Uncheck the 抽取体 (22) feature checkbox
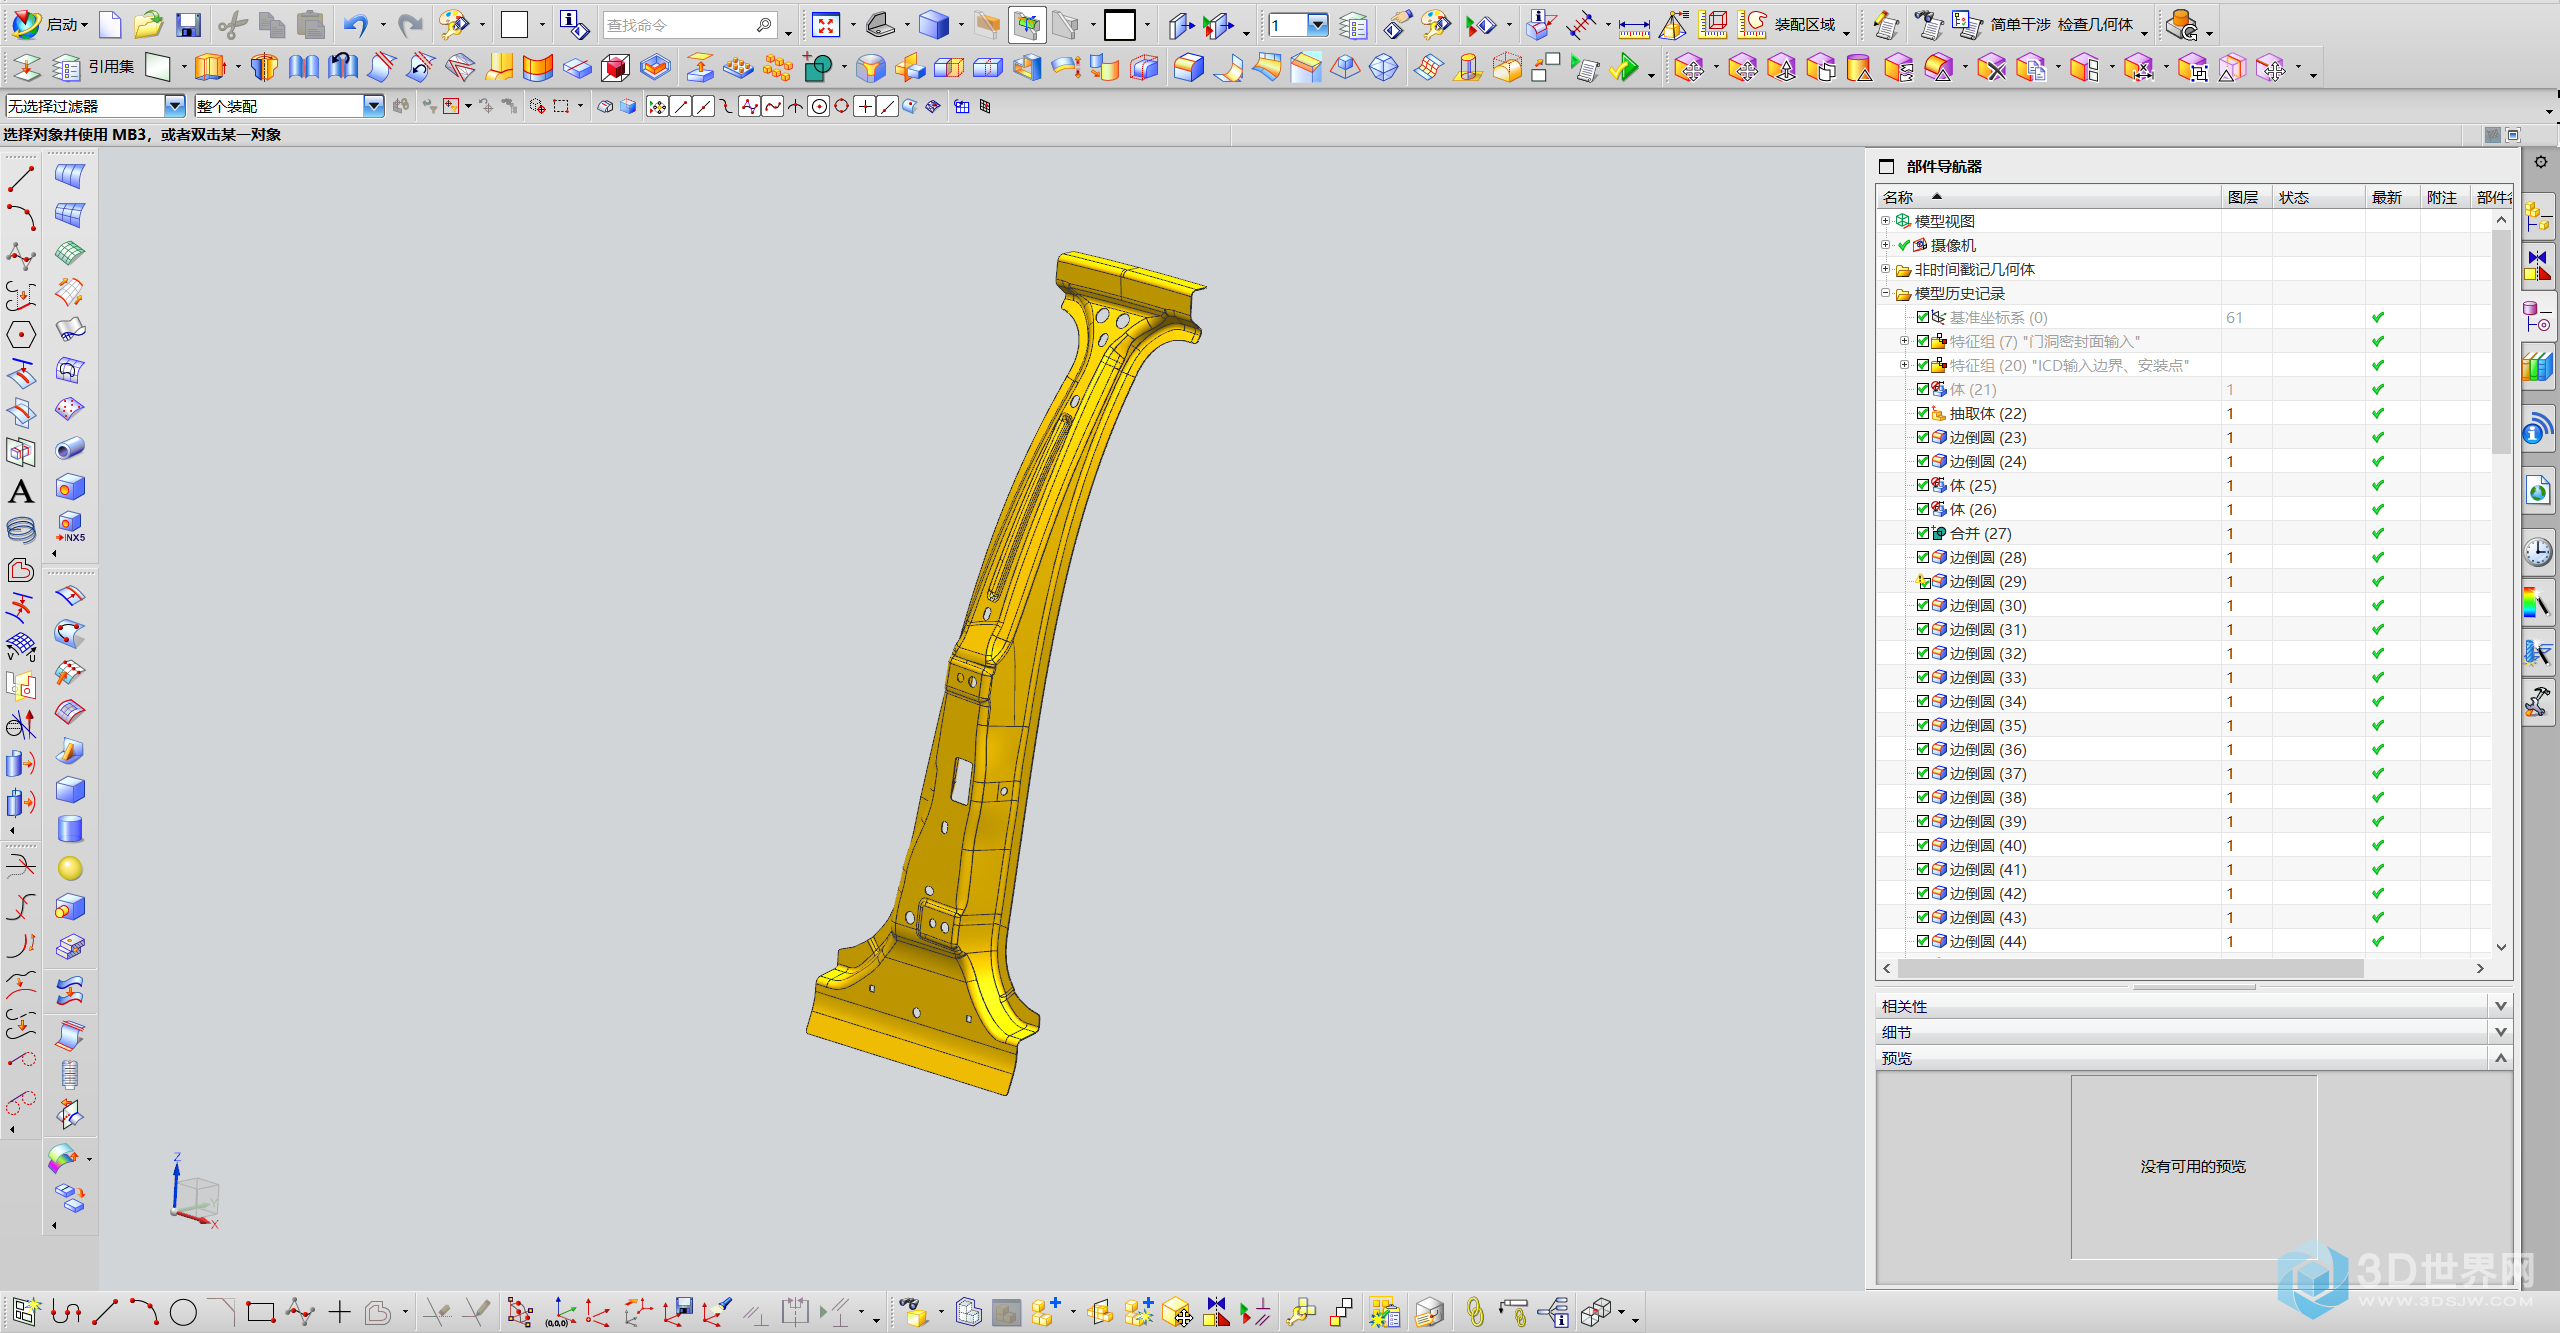The height and width of the screenshot is (1333, 2560). click(x=1922, y=413)
